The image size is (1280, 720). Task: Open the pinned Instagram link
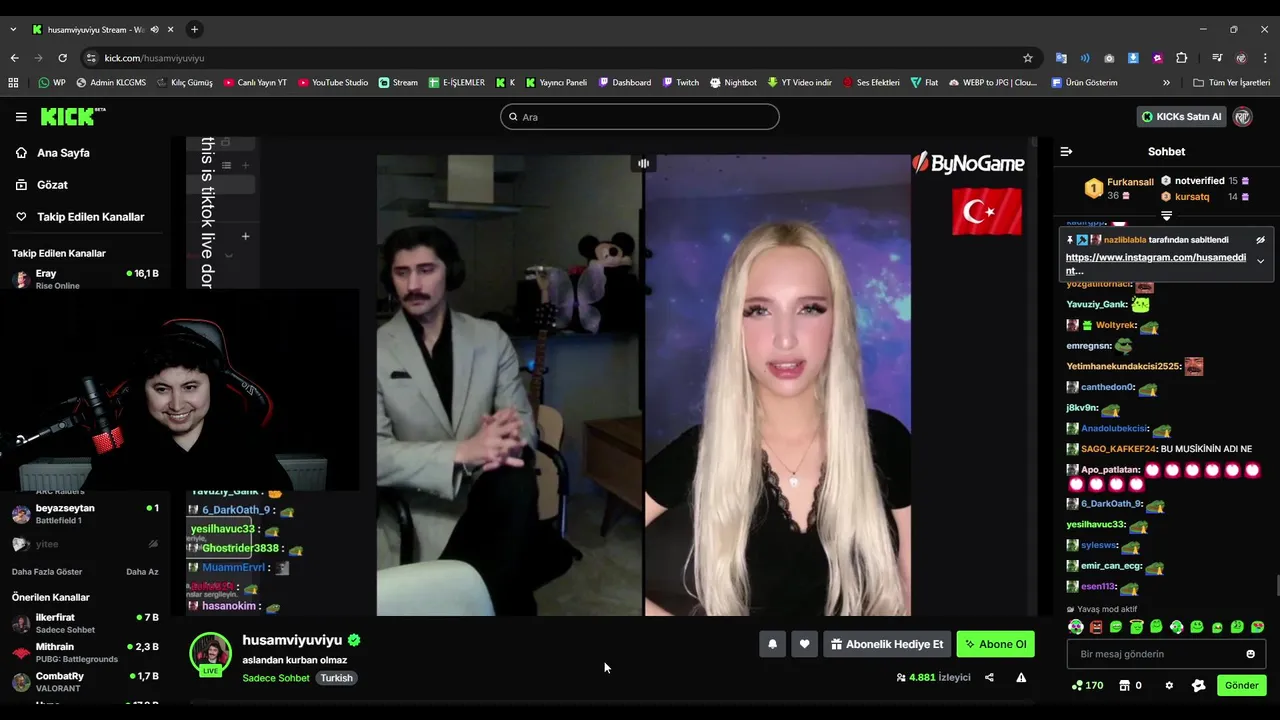(x=1155, y=264)
